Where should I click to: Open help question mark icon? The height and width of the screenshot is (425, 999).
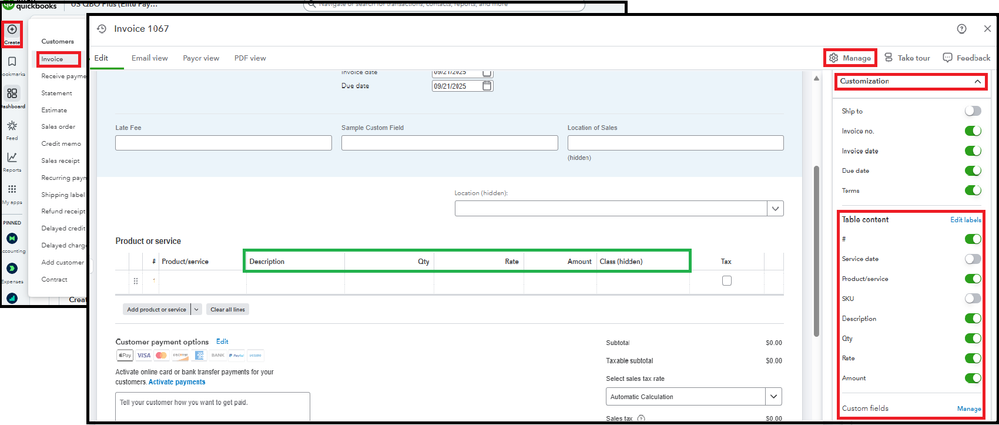pos(961,29)
